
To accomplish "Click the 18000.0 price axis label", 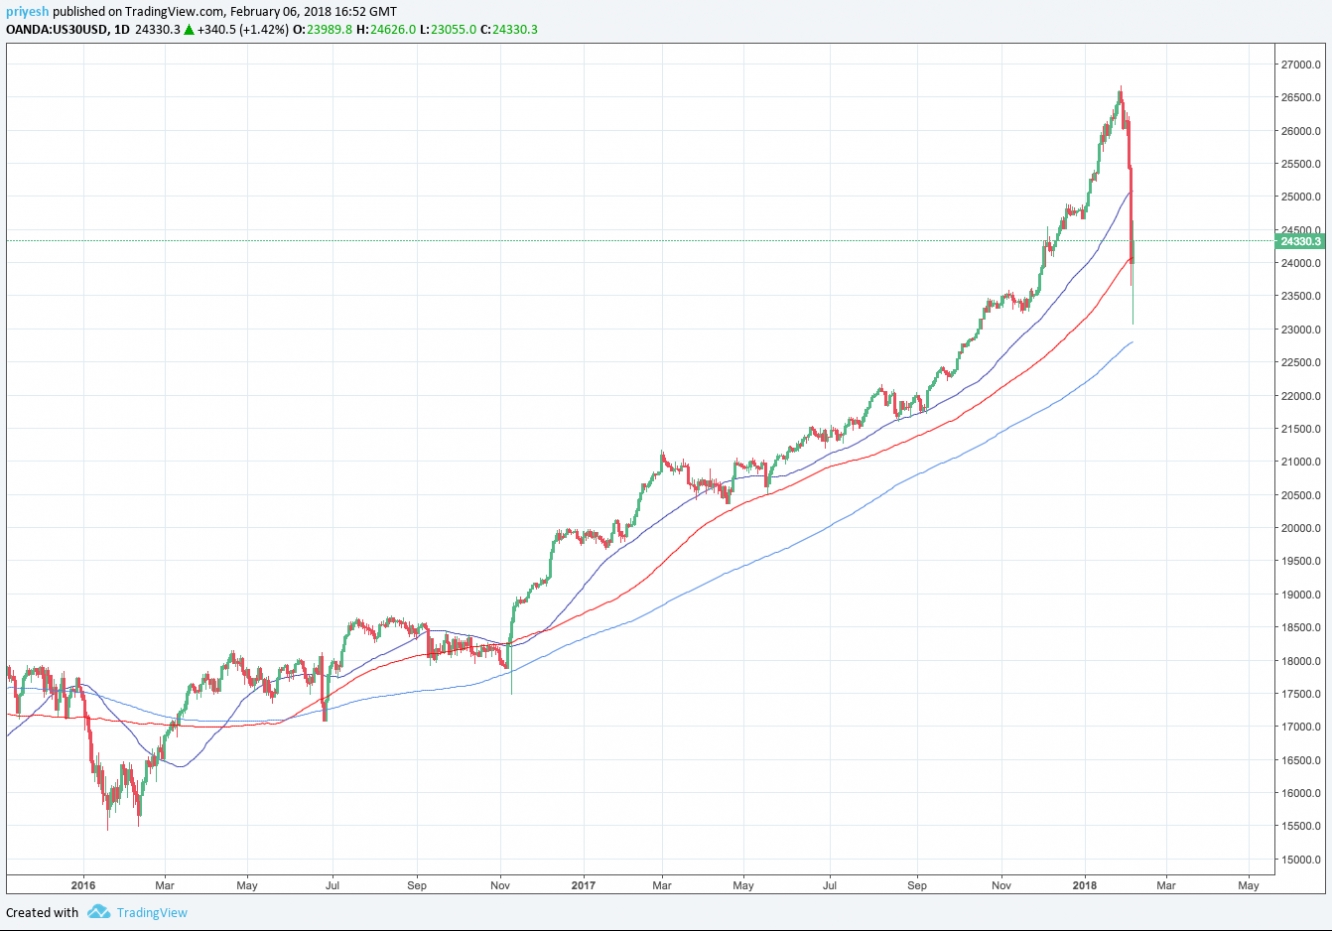I will pyautogui.click(x=1300, y=661).
